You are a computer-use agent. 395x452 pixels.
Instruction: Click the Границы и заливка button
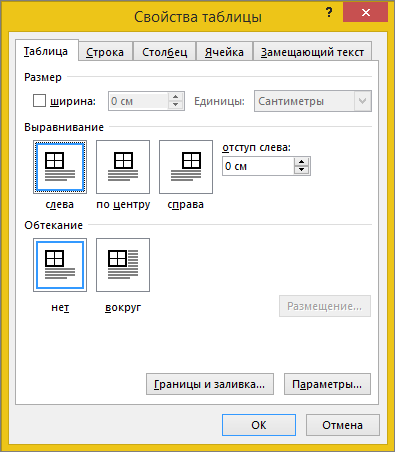(210, 384)
